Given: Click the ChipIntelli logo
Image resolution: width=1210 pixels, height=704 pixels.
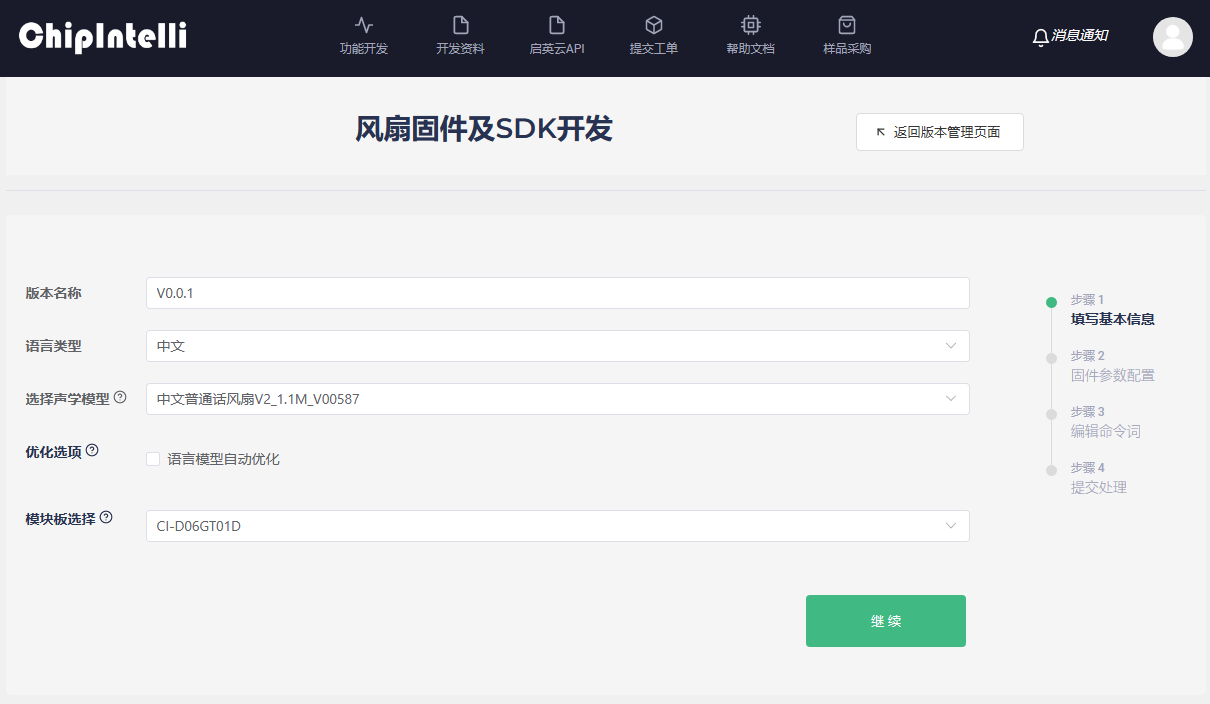Looking at the screenshot, I should tap(102, 37).
